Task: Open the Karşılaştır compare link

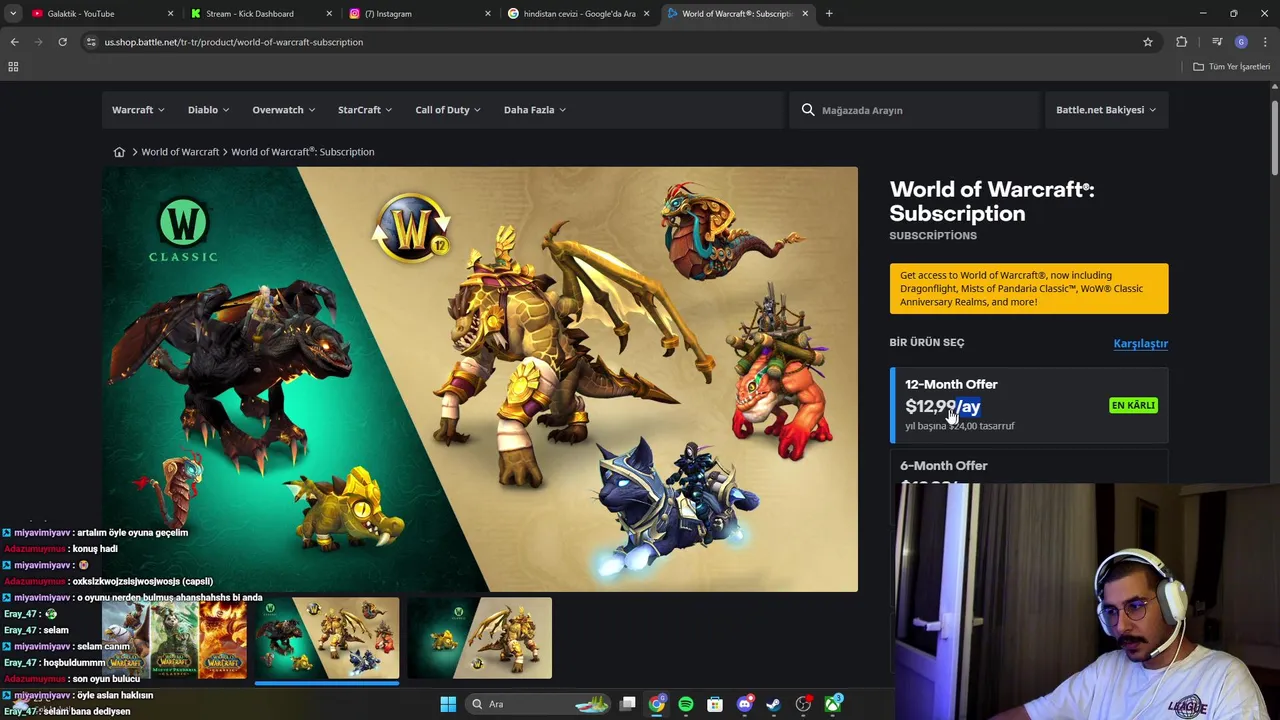Action: 1140,343
